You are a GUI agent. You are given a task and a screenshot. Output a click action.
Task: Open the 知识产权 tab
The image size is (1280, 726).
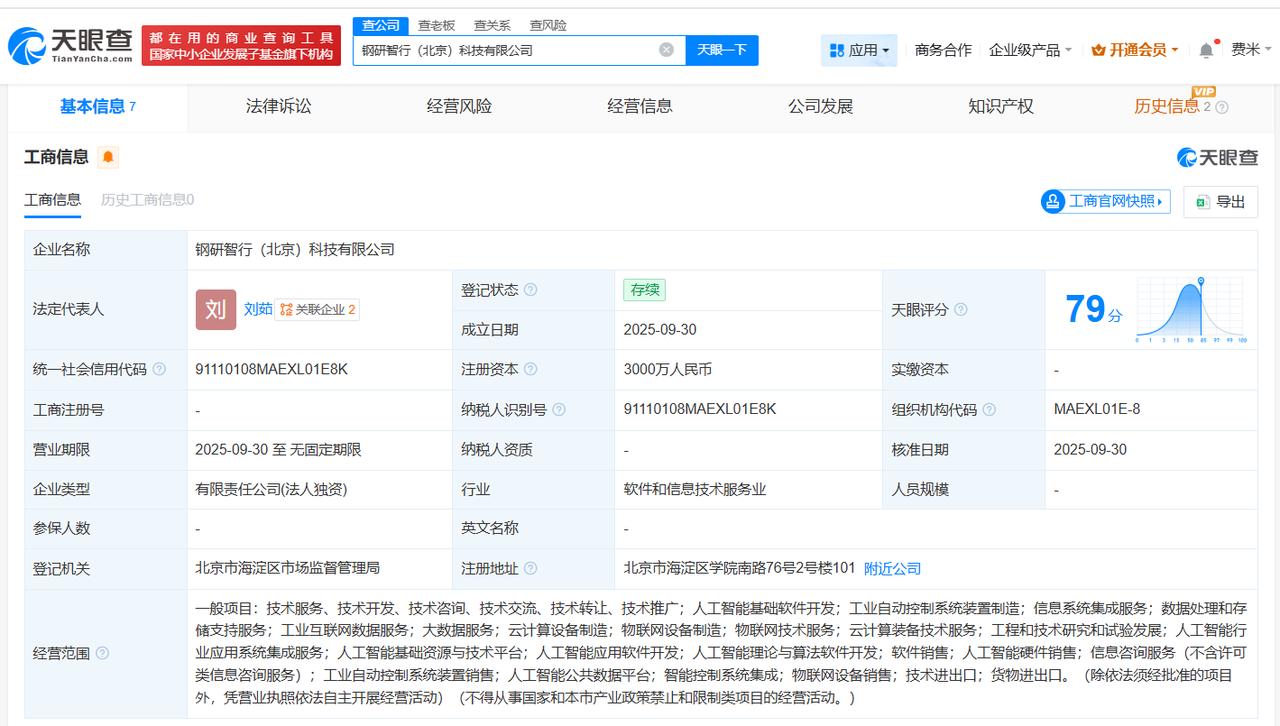point(1000,106)
